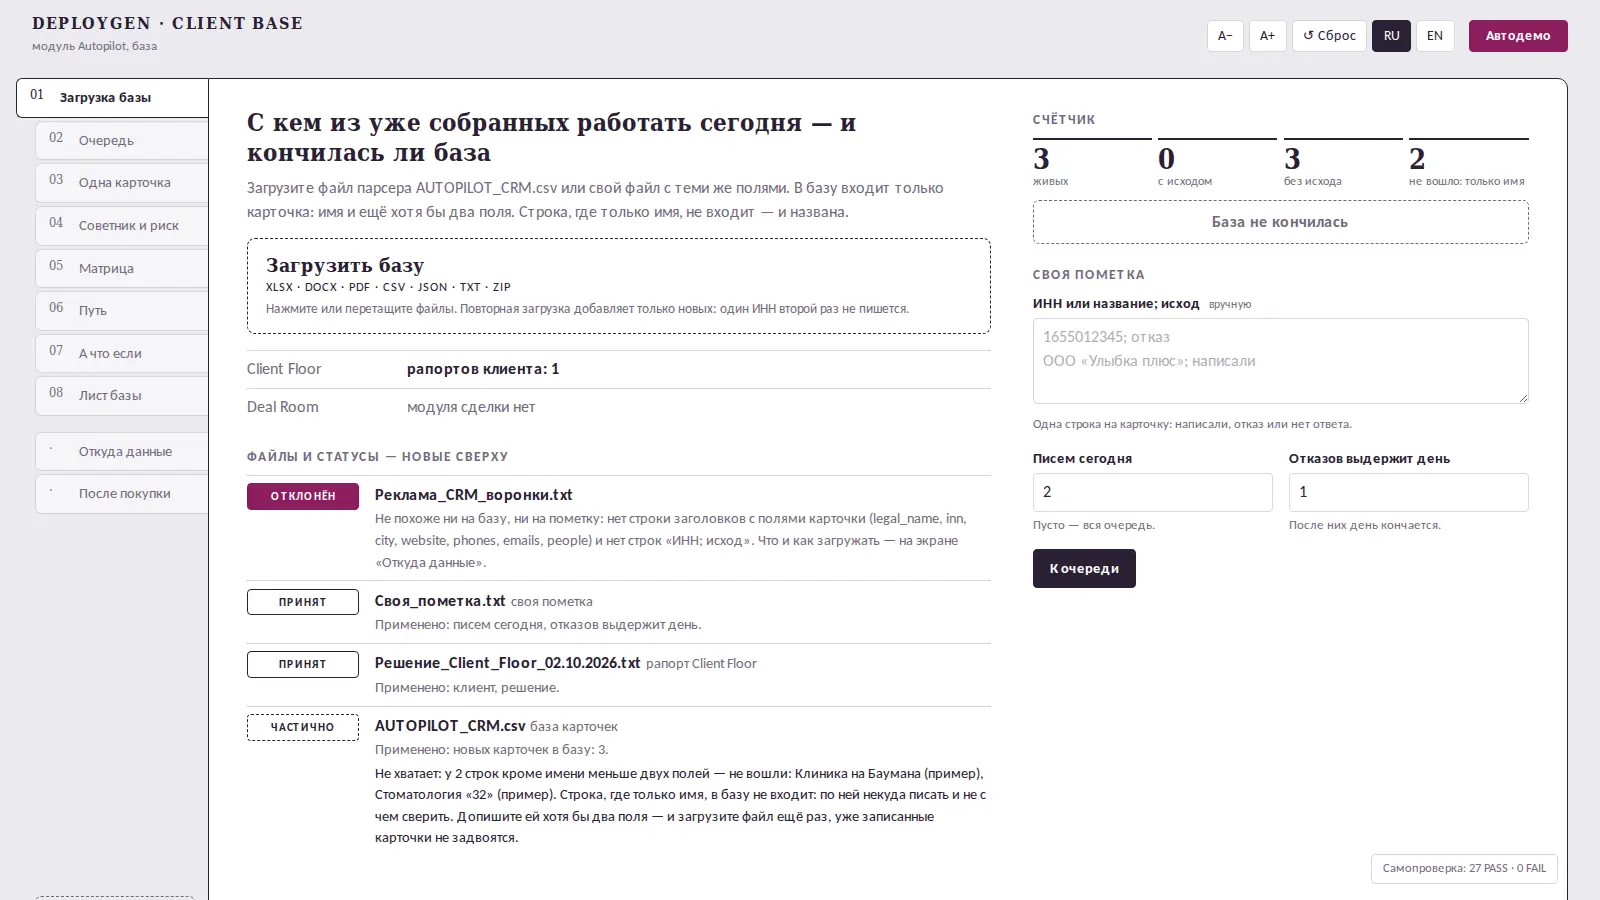Click the не вошло: только имя counter
1600x900 pixels.
[x=1469, y=164]
